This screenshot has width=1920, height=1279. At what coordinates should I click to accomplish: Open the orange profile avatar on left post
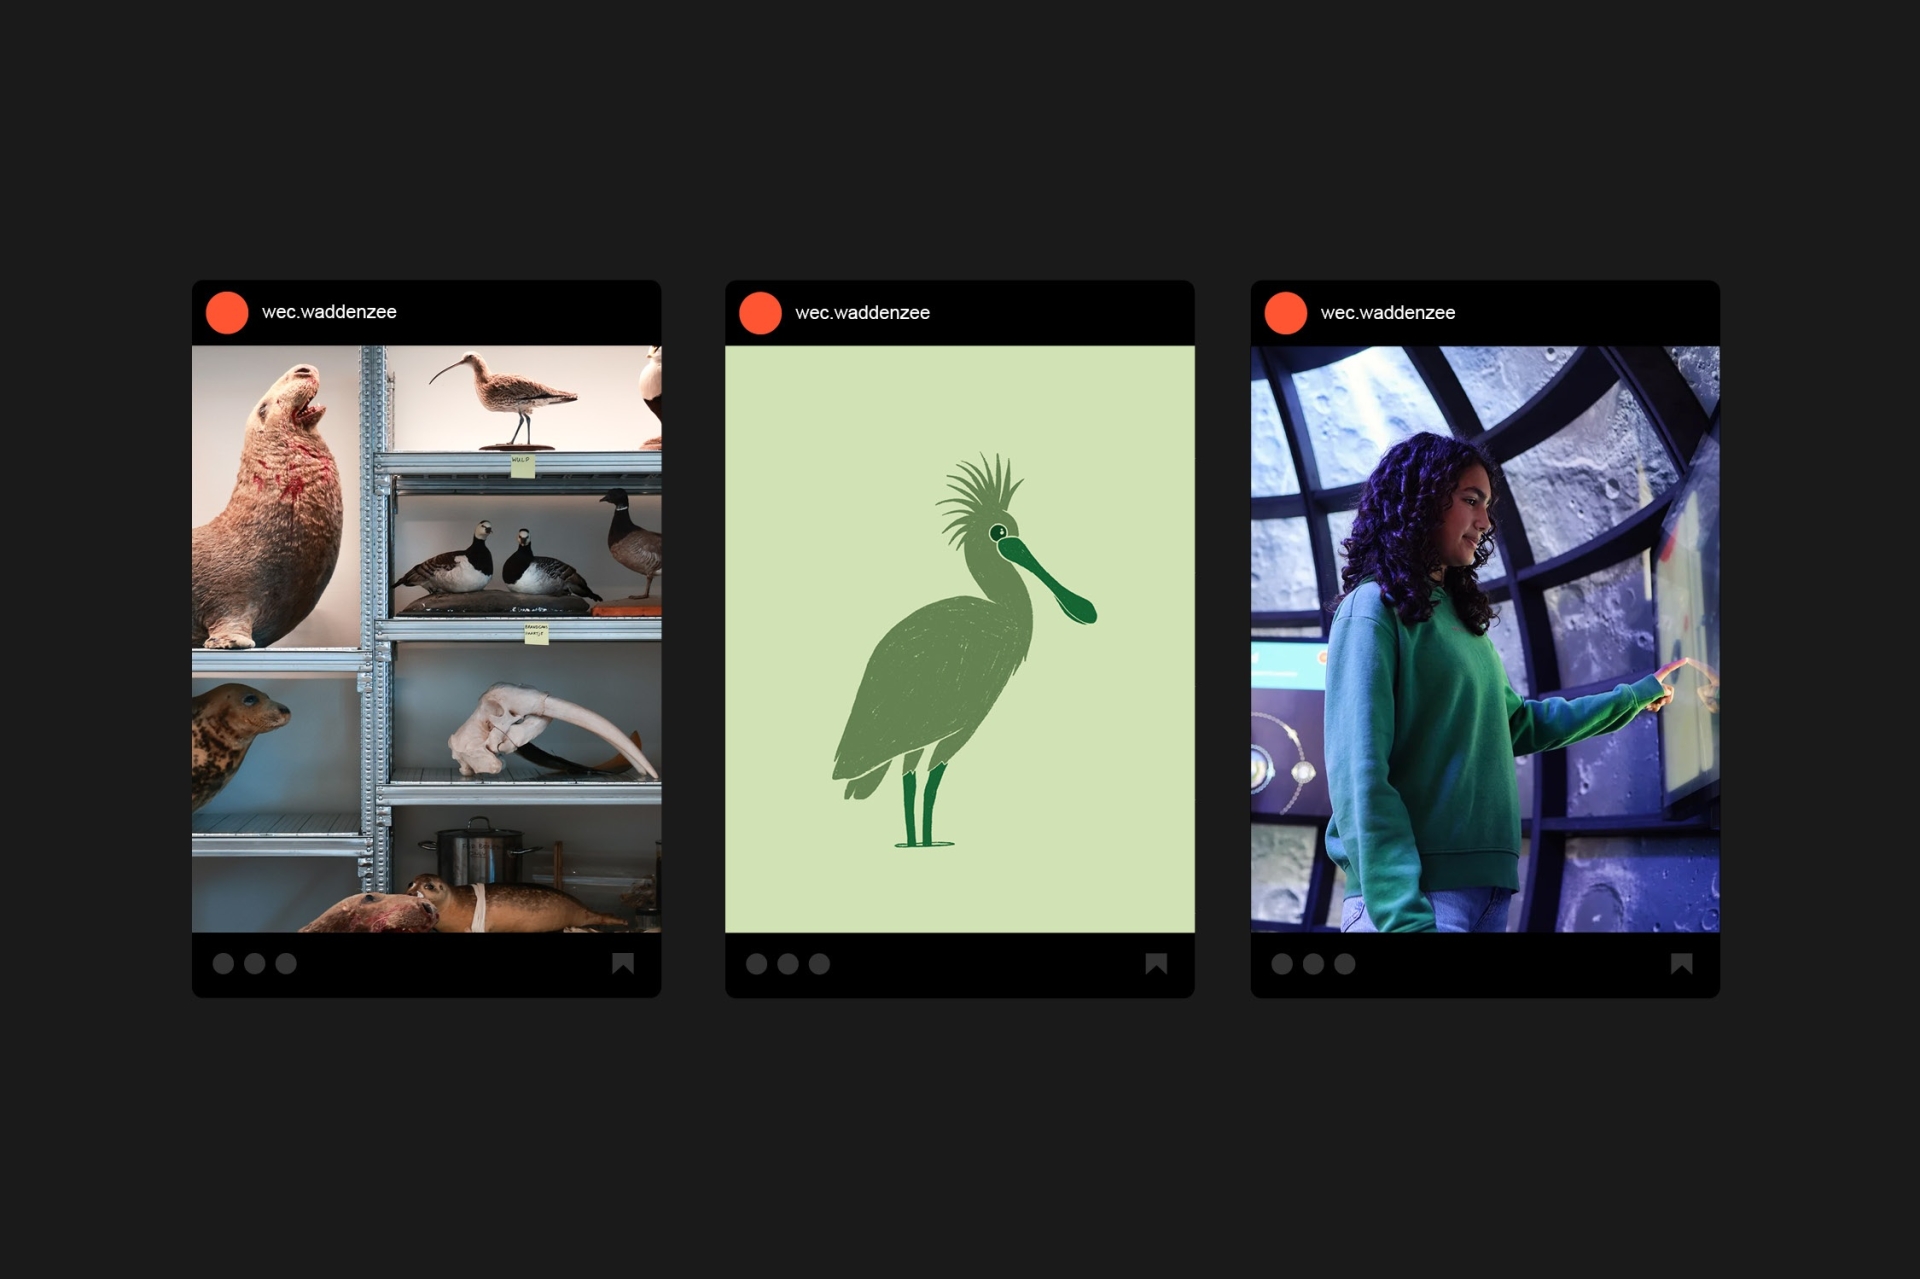(x=227, y=313)
